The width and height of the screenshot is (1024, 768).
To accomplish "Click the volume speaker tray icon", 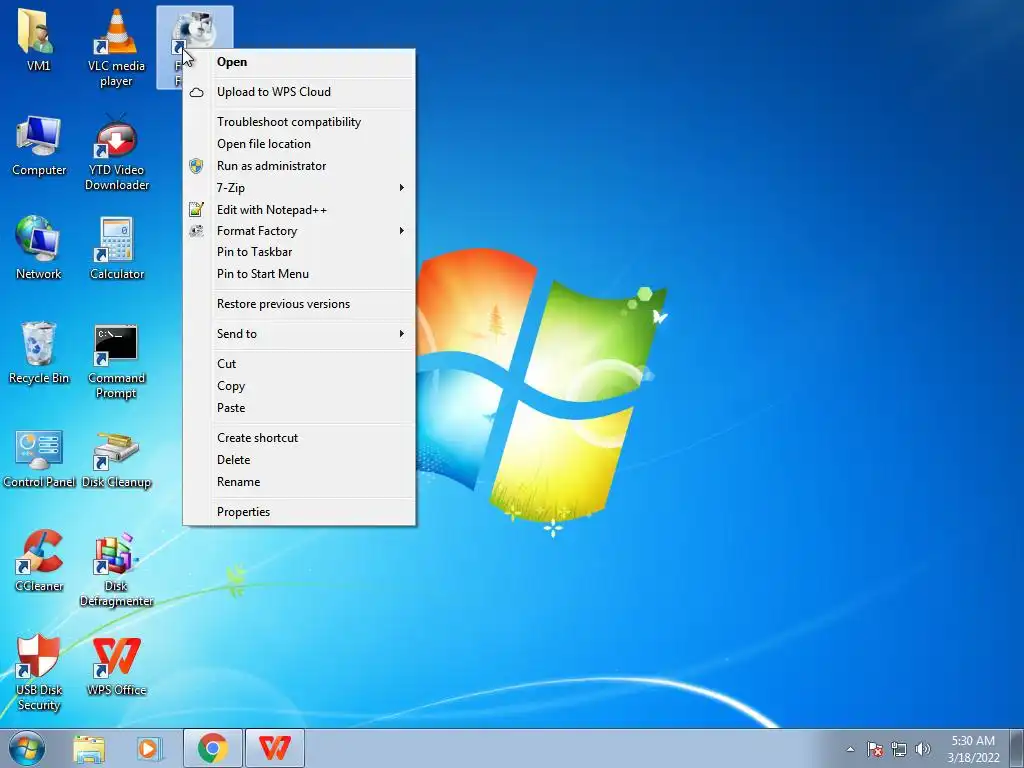I will pos(923,749).
